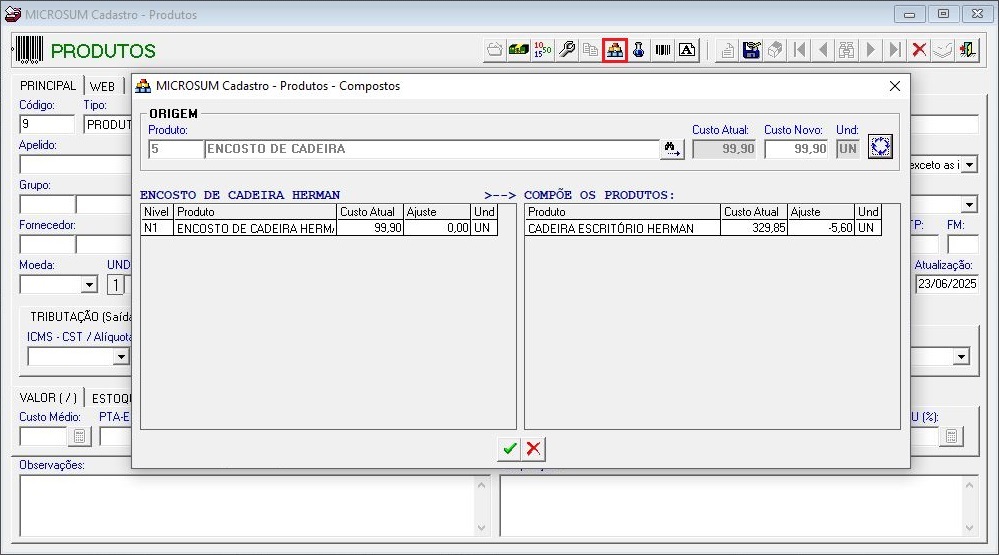Open the Moeda dropdown
999x555 pixels.
pos(89,286)
